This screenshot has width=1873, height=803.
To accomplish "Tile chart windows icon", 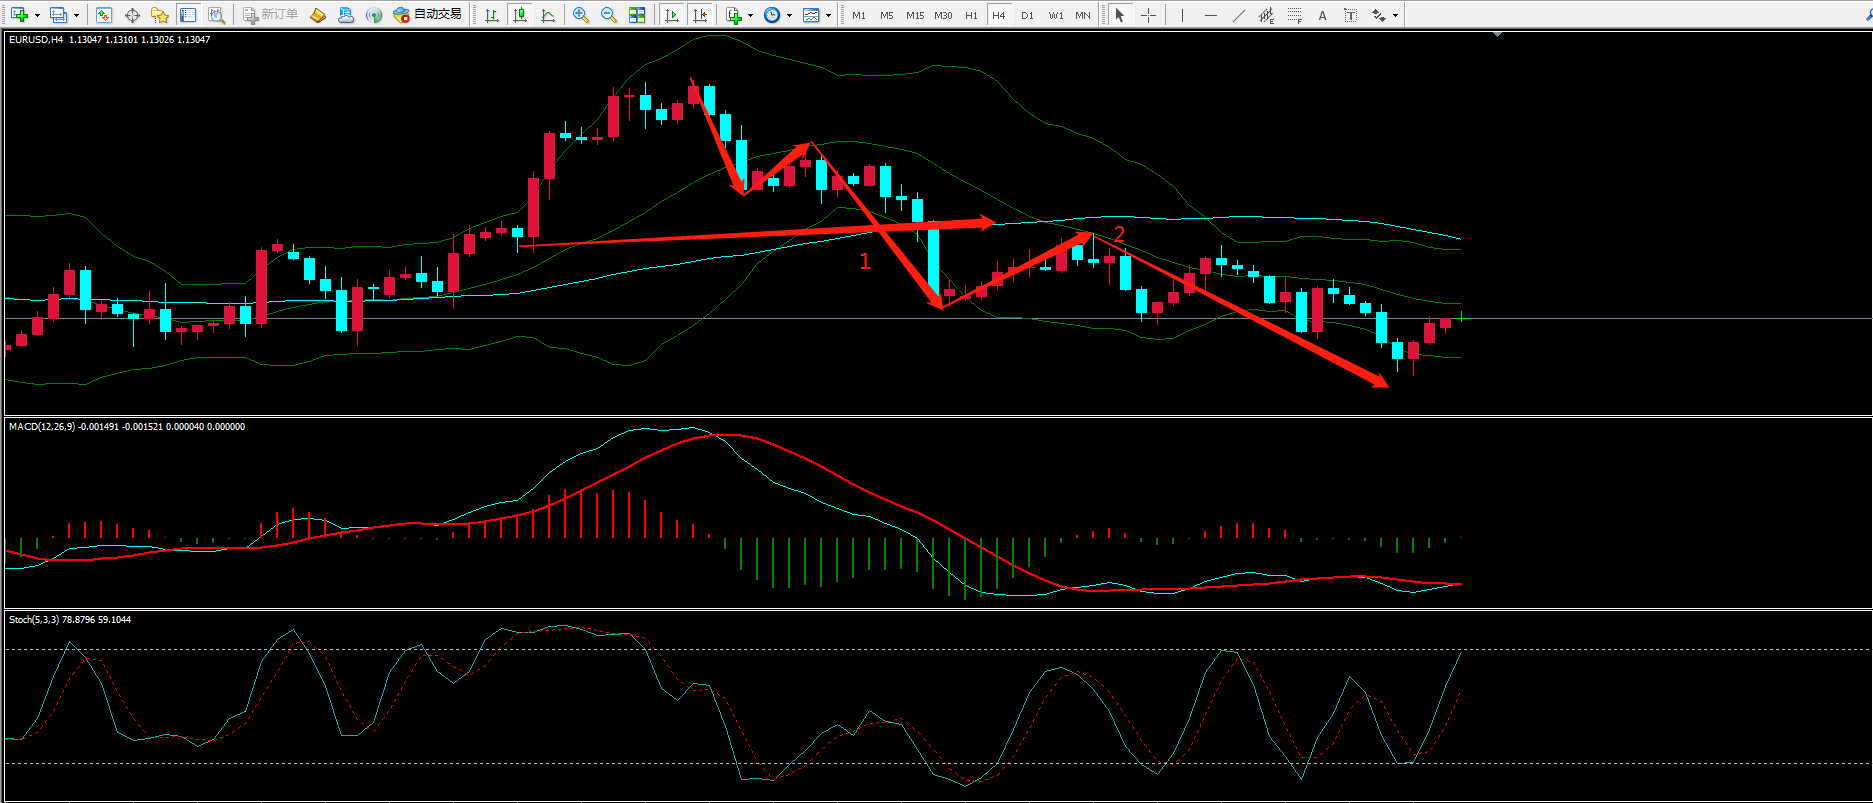I will coord(637,15).
